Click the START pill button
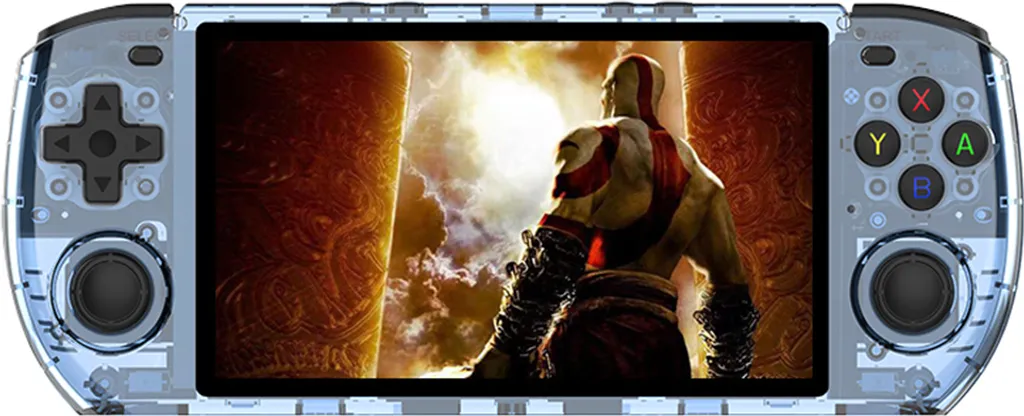Screen dimensions: 1024x416 click(878, 56)
